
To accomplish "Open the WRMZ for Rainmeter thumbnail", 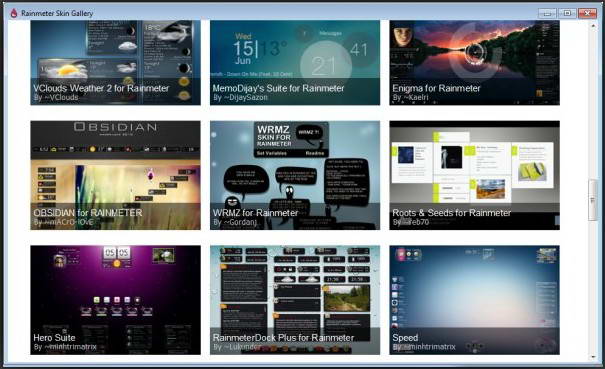I will click(295, 175).
